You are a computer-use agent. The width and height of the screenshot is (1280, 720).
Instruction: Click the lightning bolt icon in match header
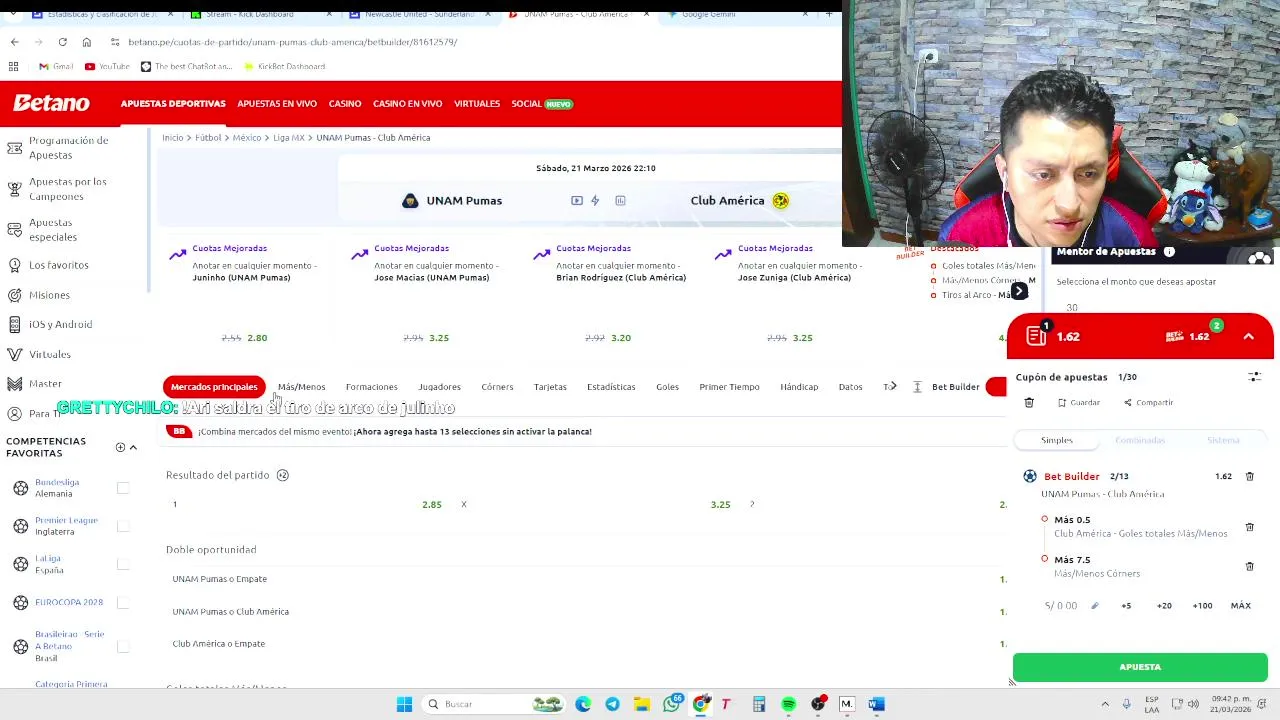[595, 201]
